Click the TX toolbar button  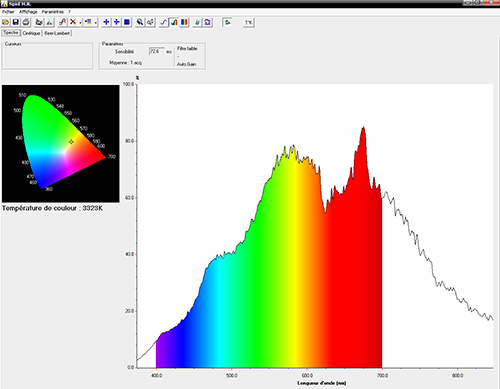(x=249, y=22)
